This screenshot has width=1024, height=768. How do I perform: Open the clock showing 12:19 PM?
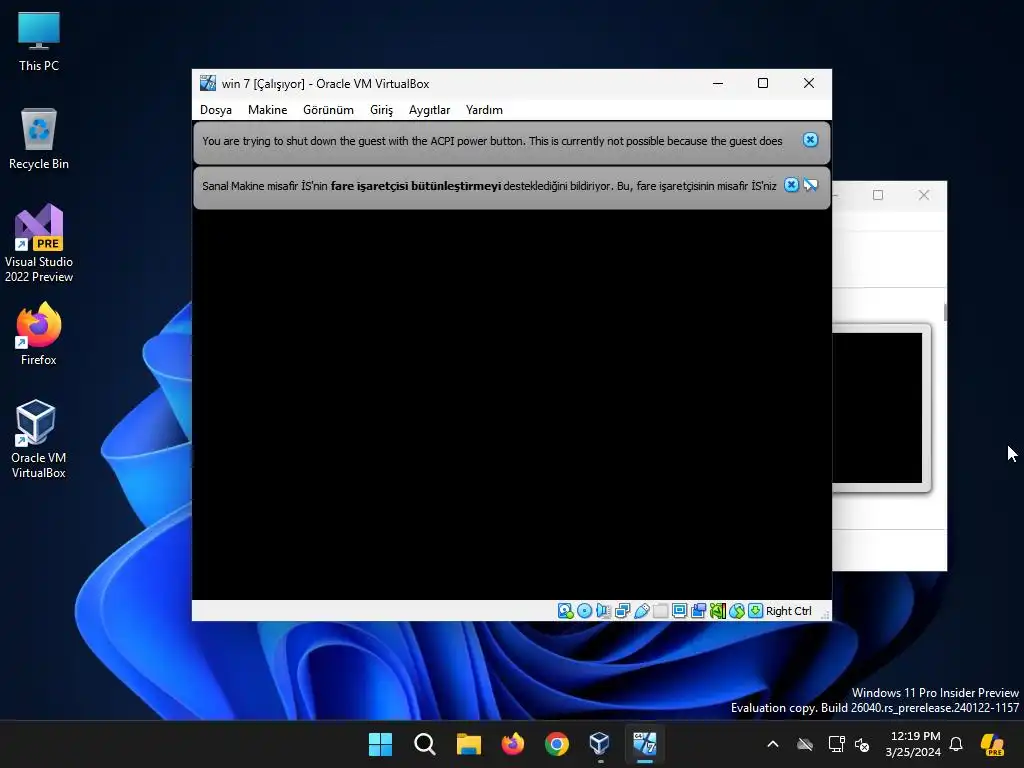coord(914,744)
